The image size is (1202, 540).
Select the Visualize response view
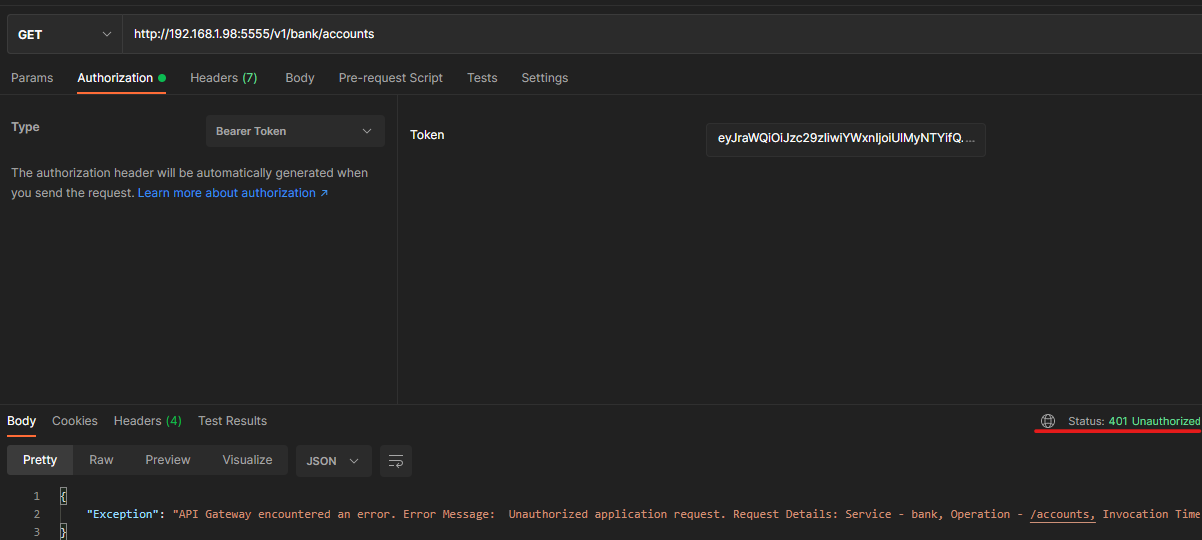(247, 460)
